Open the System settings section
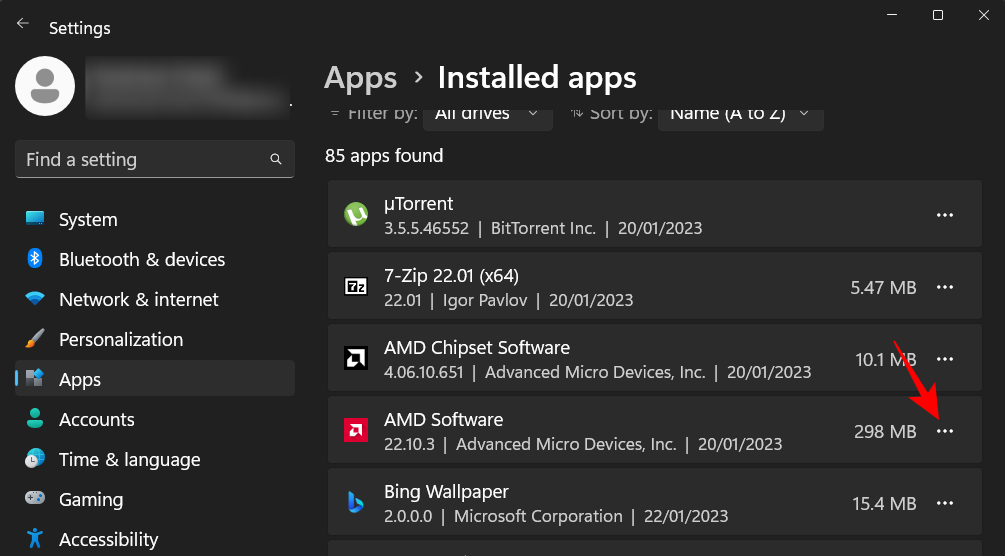Screen dimensions: 1005x556 (x=88, y=220)
